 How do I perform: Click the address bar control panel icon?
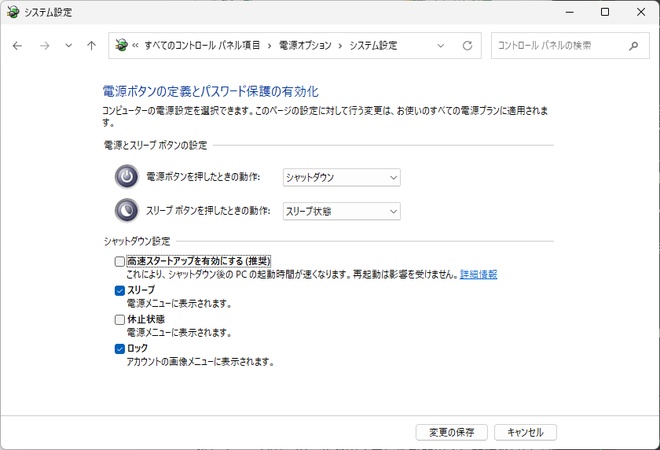click(122, 45)
